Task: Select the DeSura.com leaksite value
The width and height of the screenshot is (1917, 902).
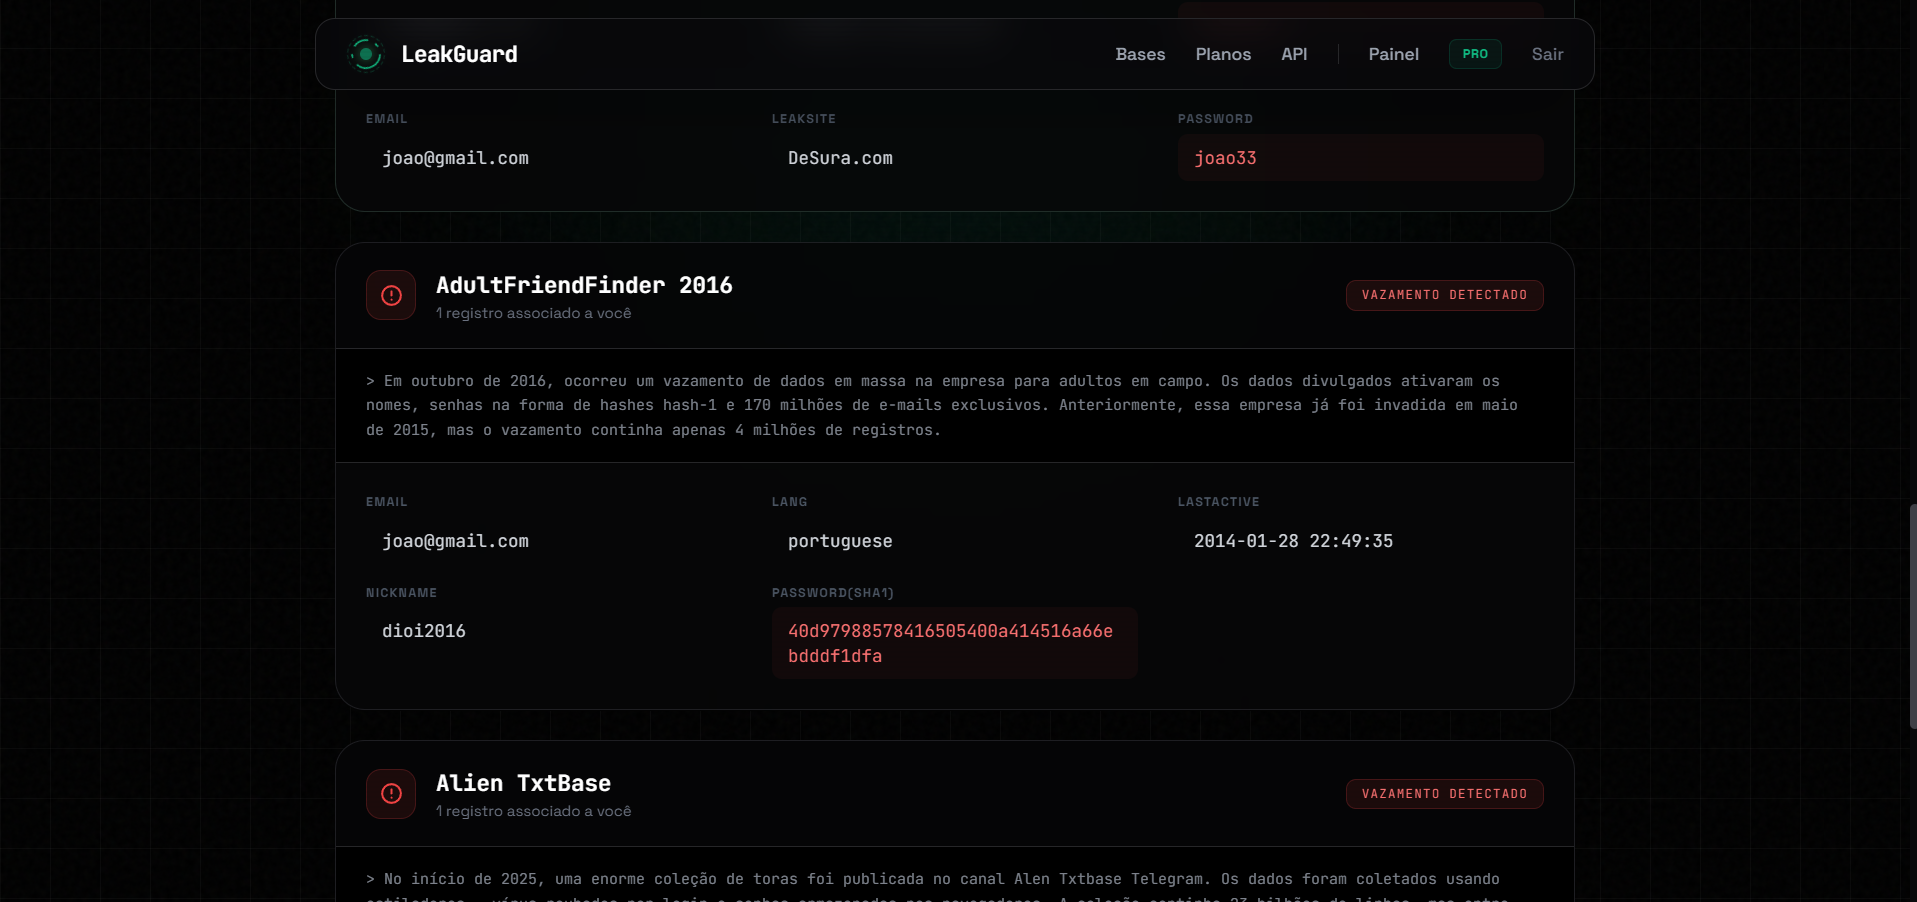Action: 840,158
